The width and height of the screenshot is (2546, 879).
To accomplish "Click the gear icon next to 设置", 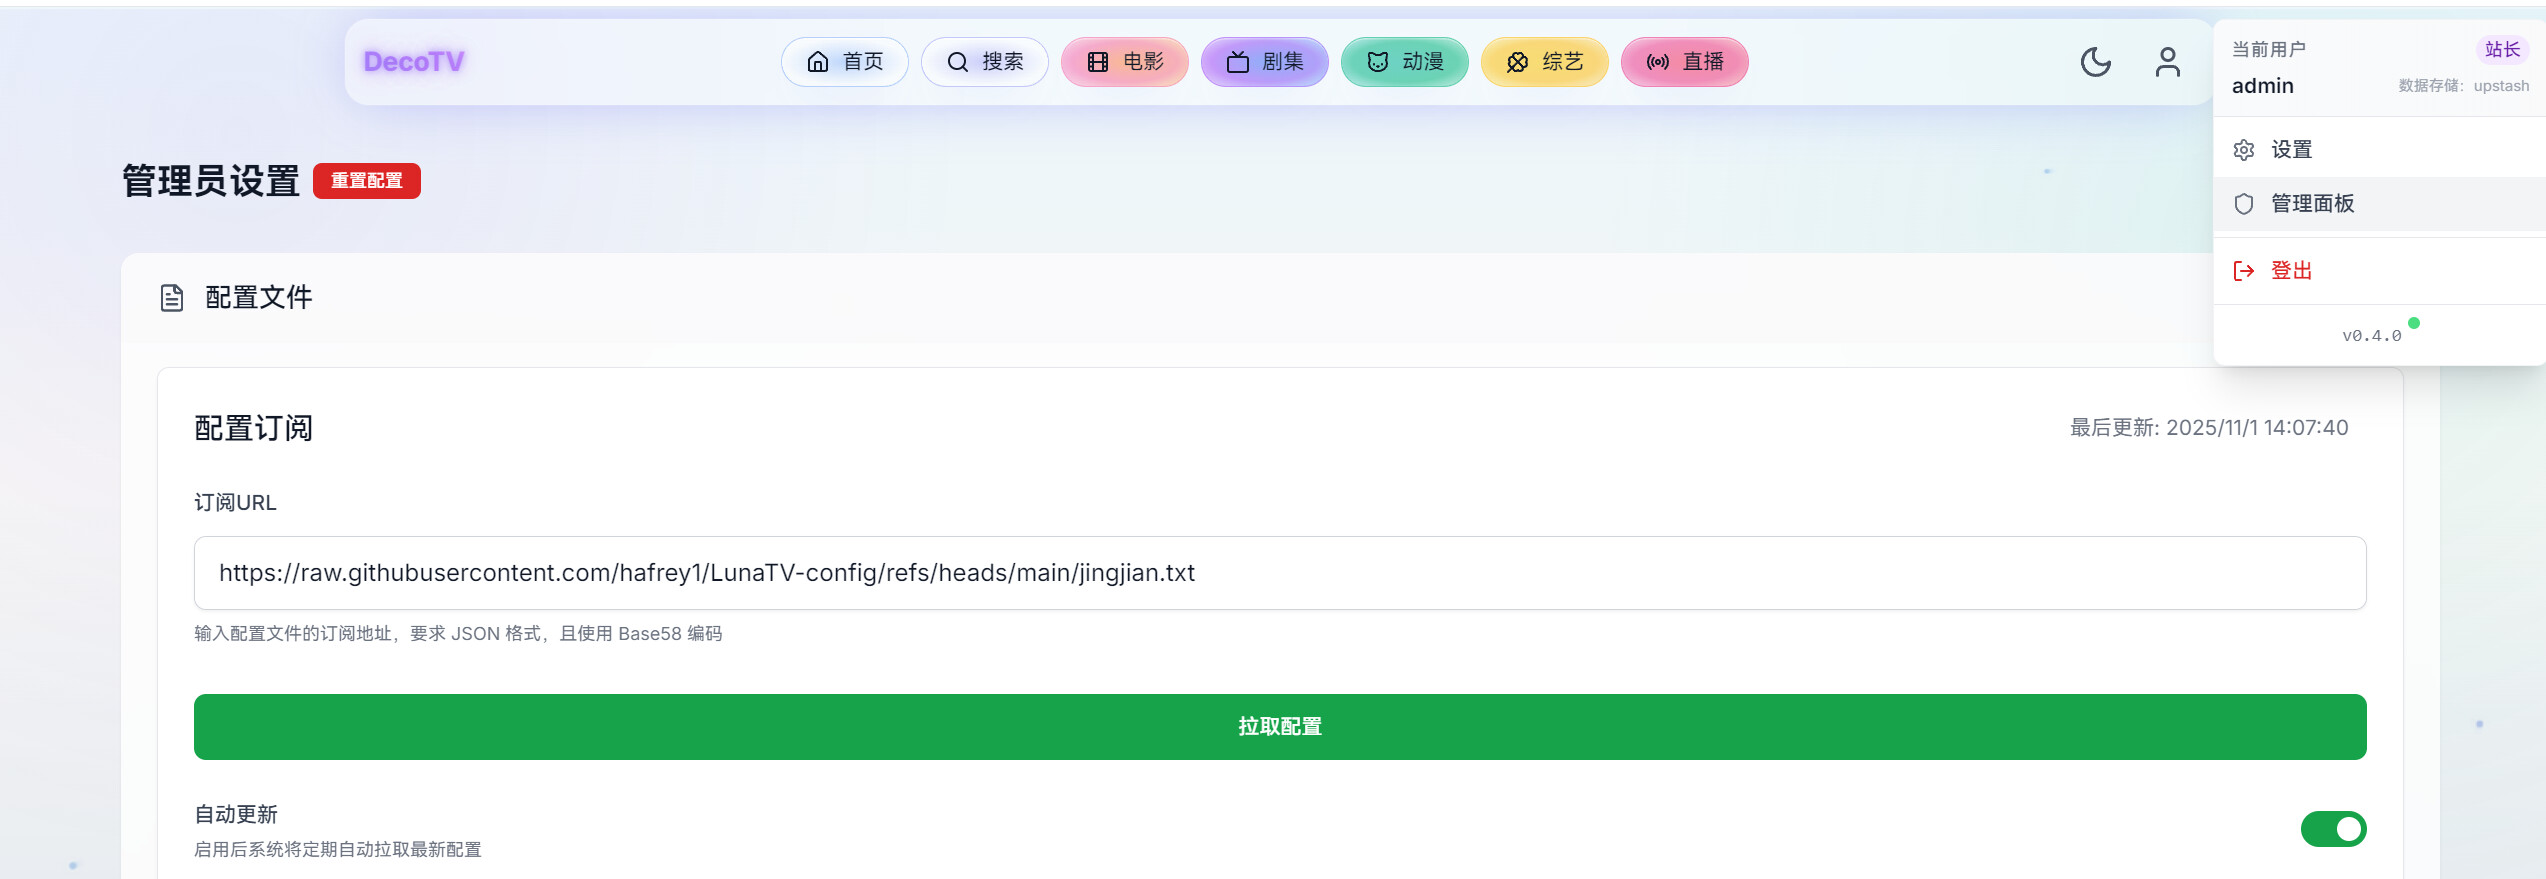I will [2244, 150].
